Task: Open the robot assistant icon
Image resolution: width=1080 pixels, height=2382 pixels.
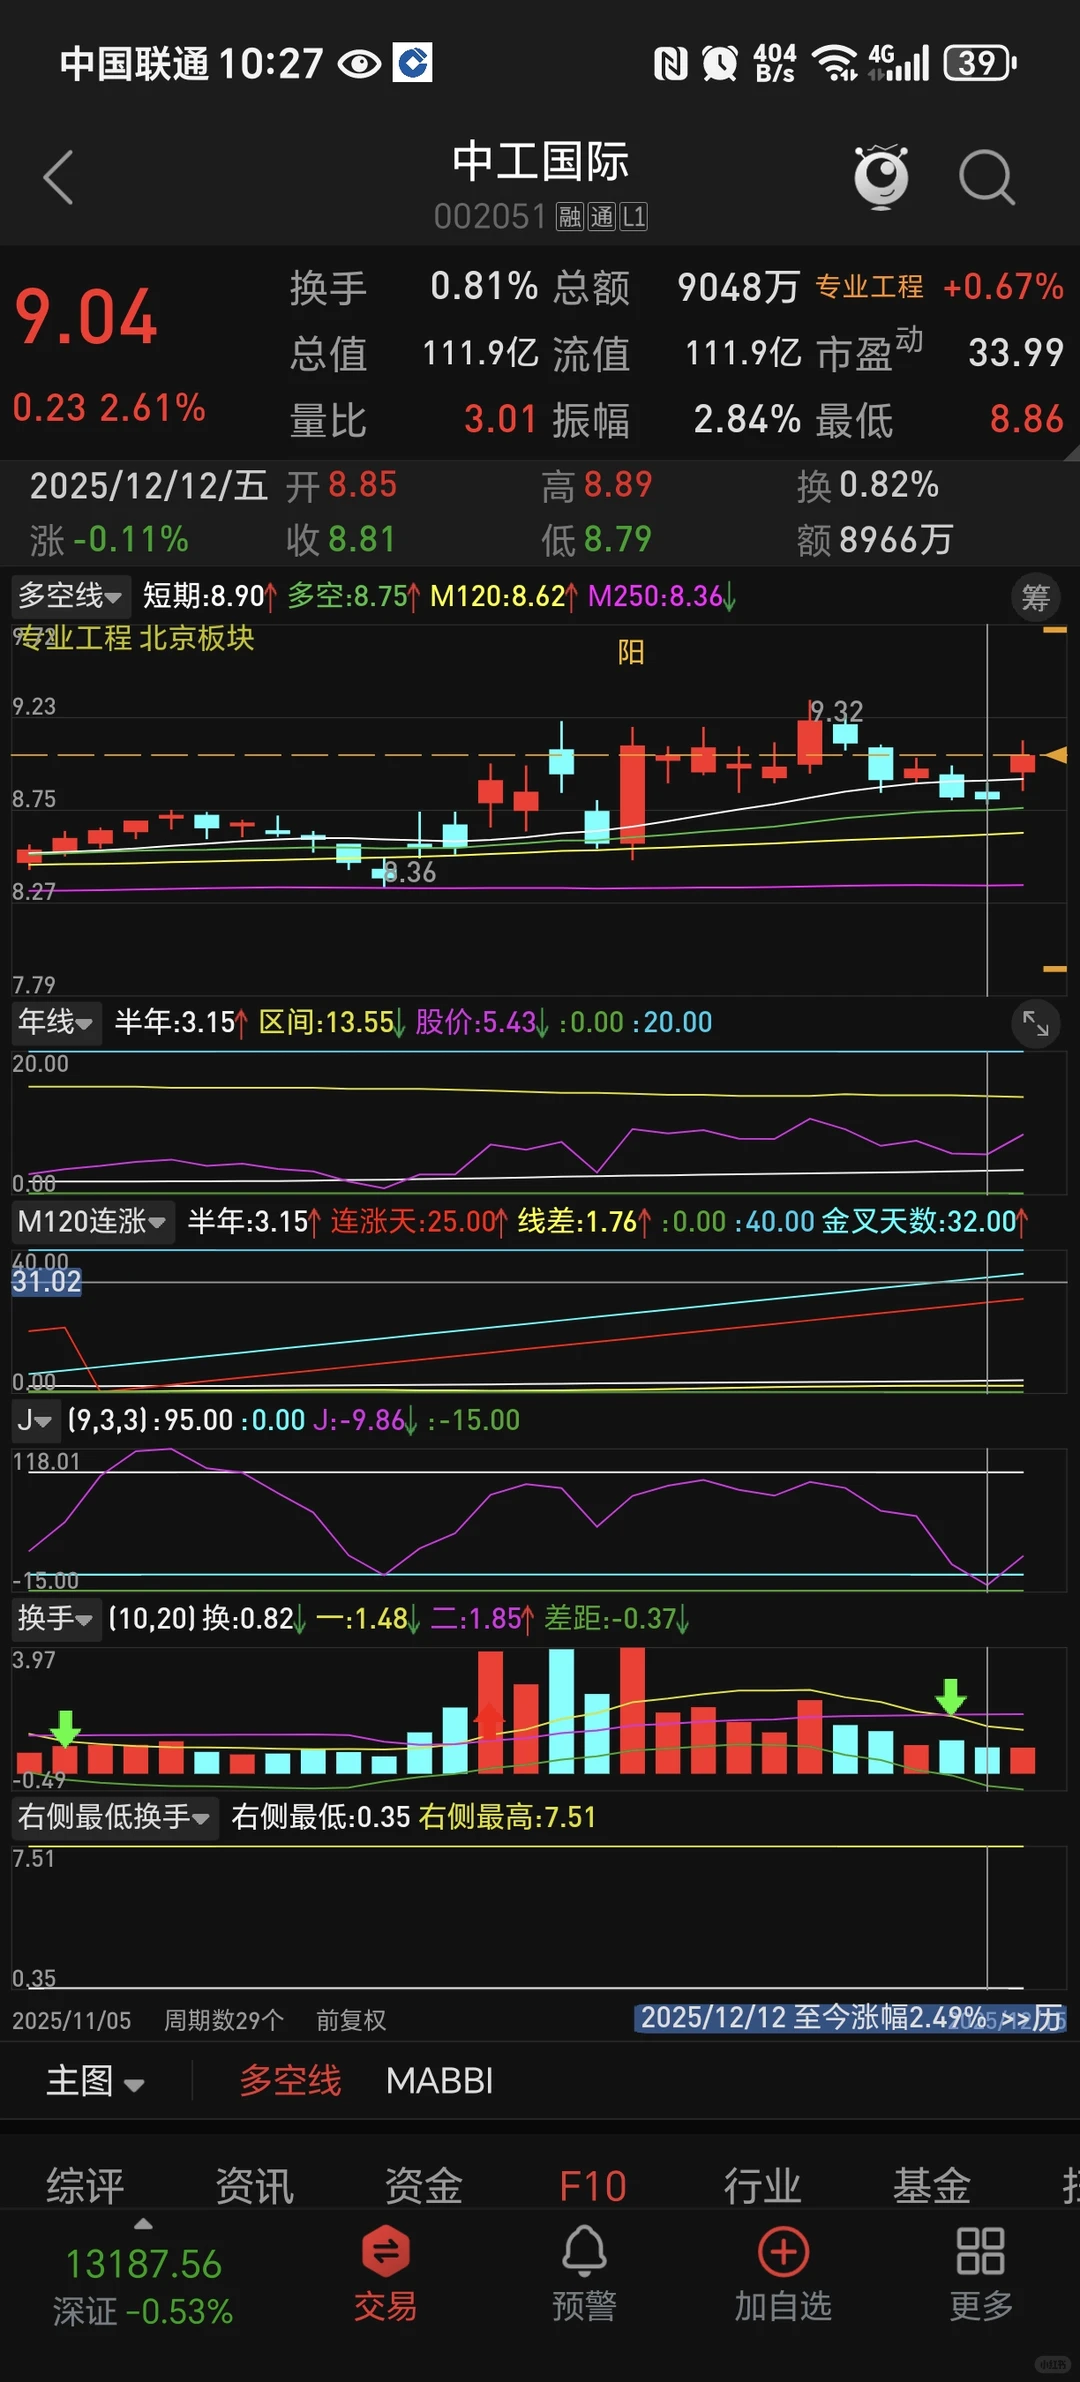Action: pos(881,177)
